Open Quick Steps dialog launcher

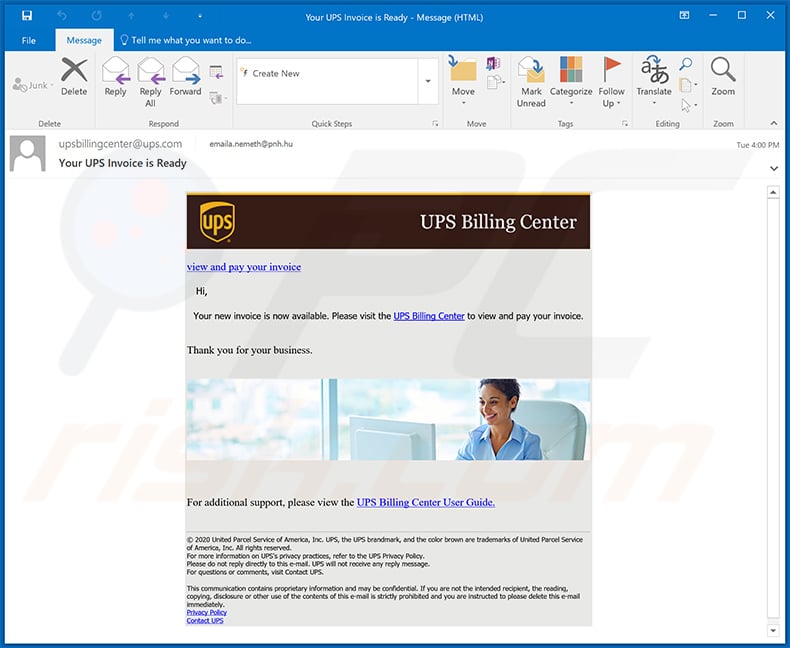(435, 123)
